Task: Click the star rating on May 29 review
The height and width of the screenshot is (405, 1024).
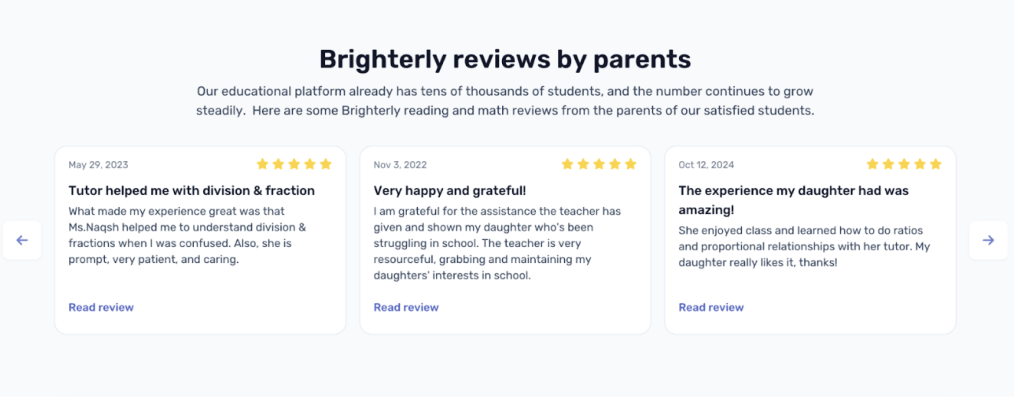Action: pyautogui.click(x=293, y=164)
